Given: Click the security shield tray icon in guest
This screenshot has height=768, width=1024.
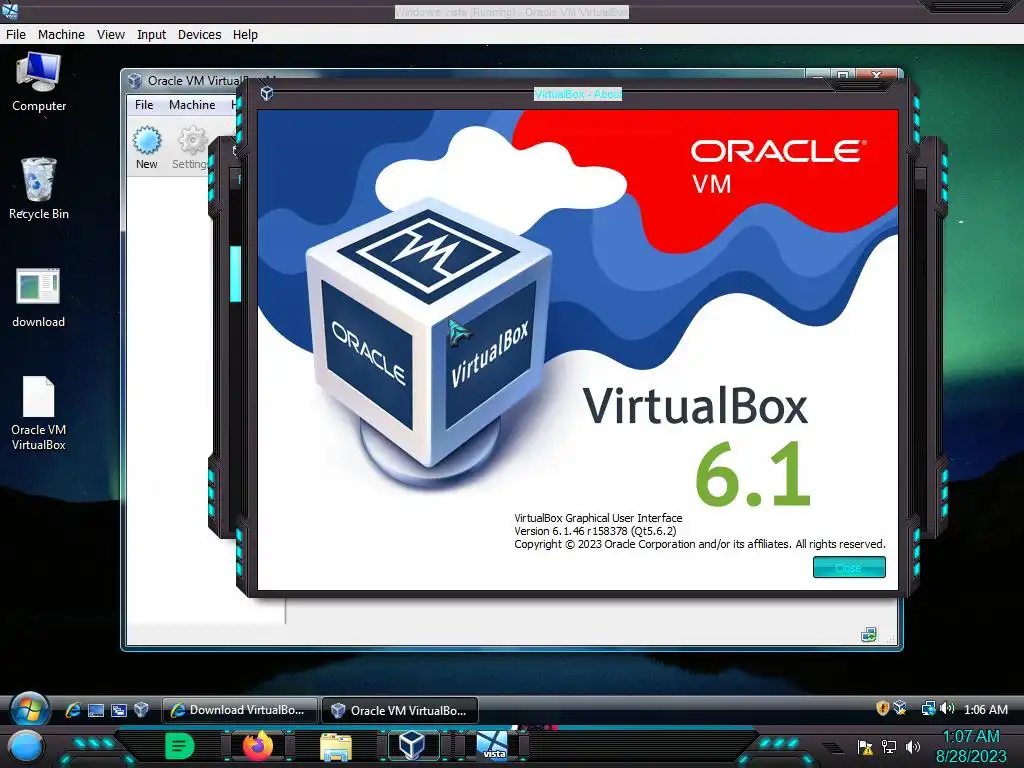Looking at the screenshot, I should click(x=882, y=708).
